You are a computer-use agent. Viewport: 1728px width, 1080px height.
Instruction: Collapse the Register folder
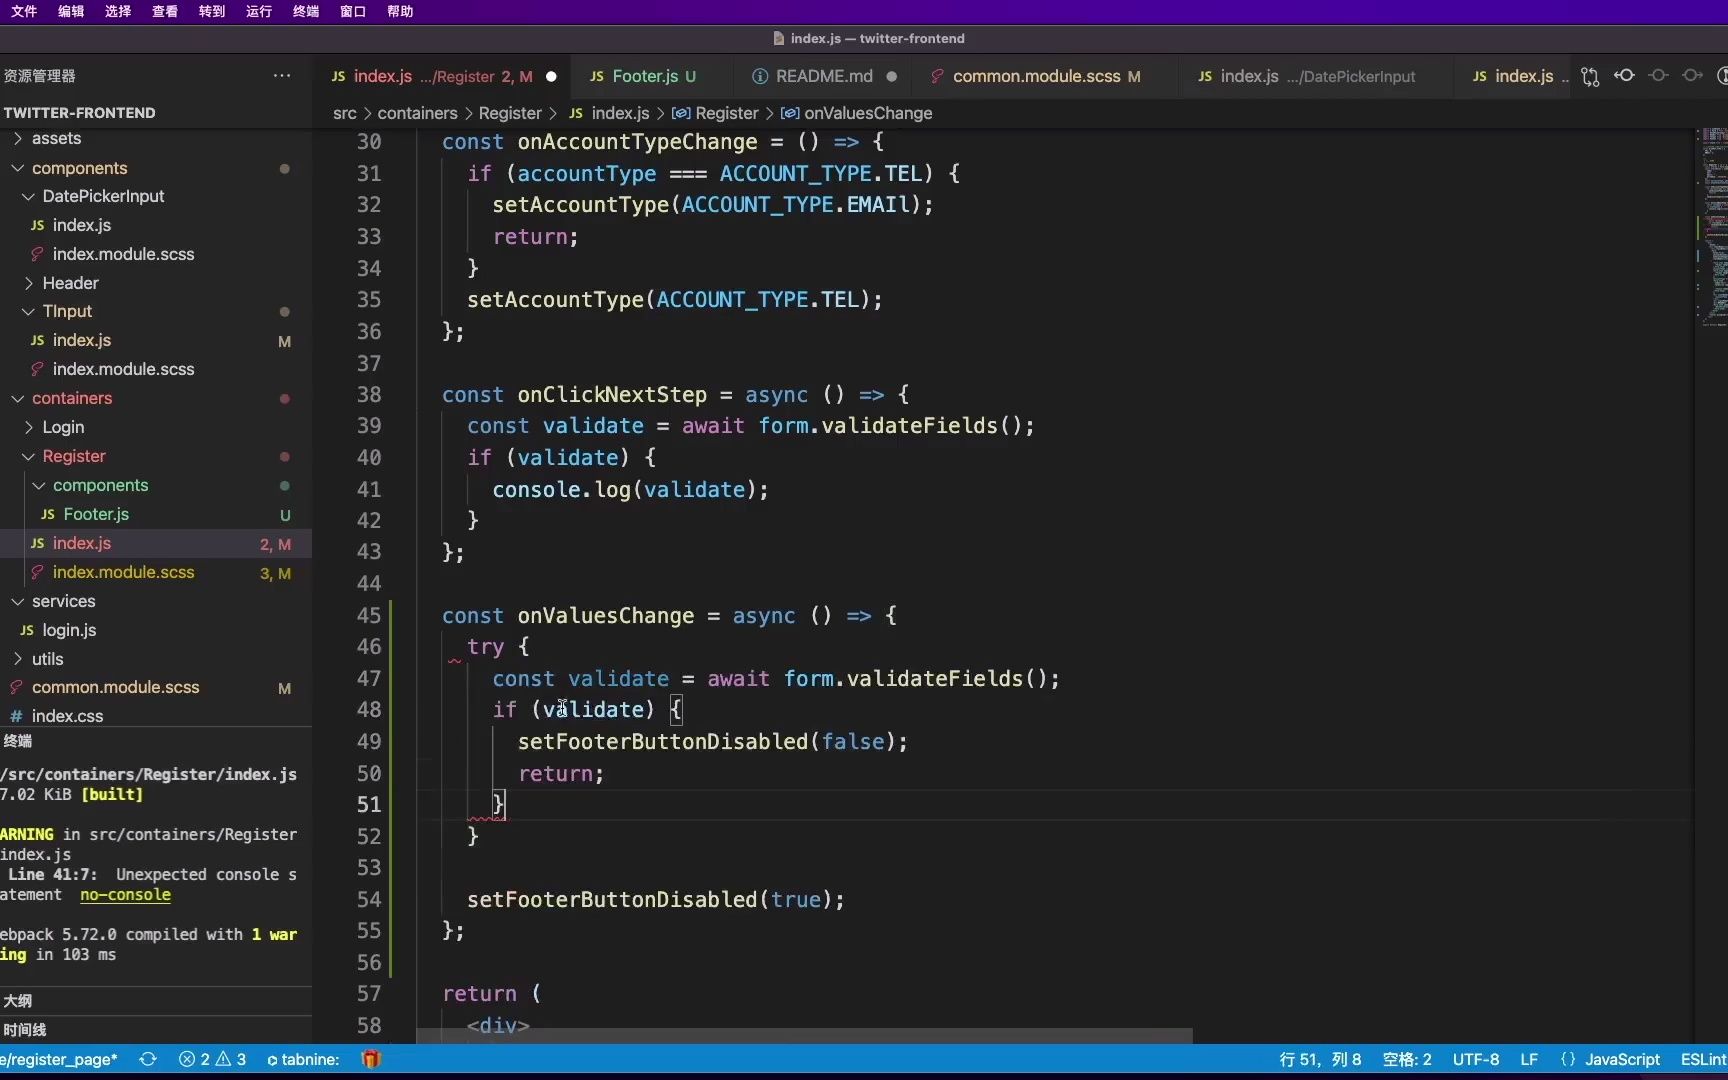[x=156, y=456]
